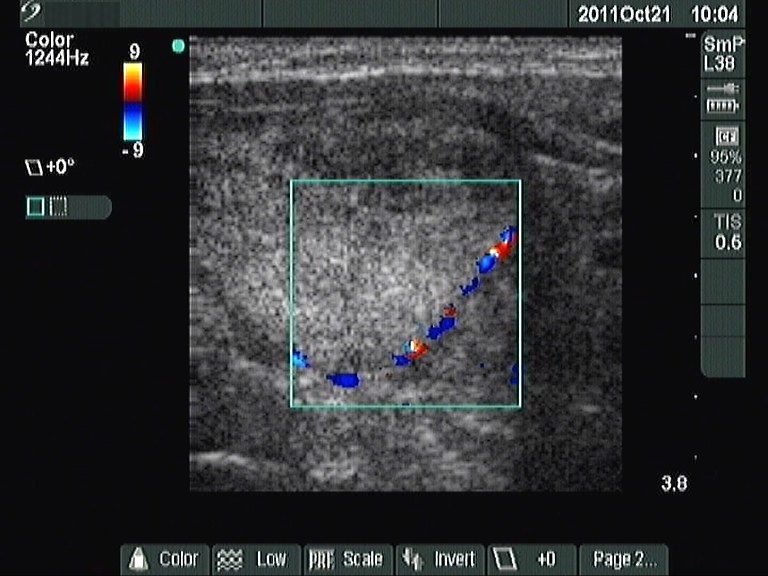
Task: Click the flow sensitivity wave icon
Action: pyautogui.click(x=231, y=559)
